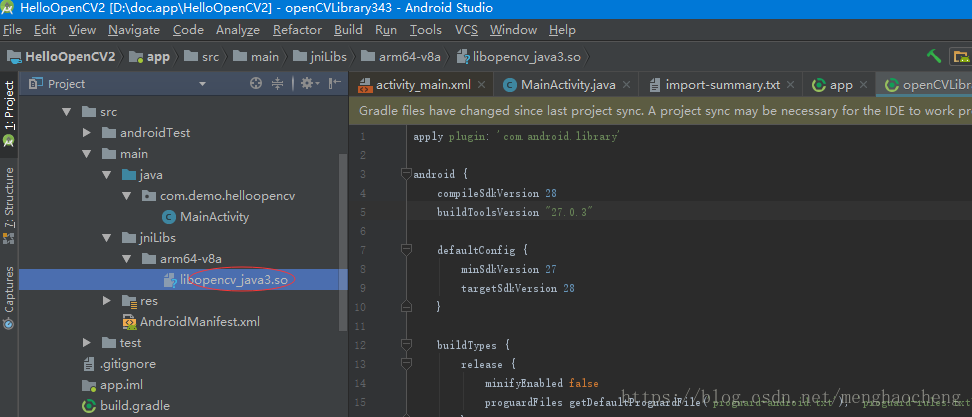This screenshot has height=417, width=972.
Task: Expand the test folder
Action: (87, 343)
